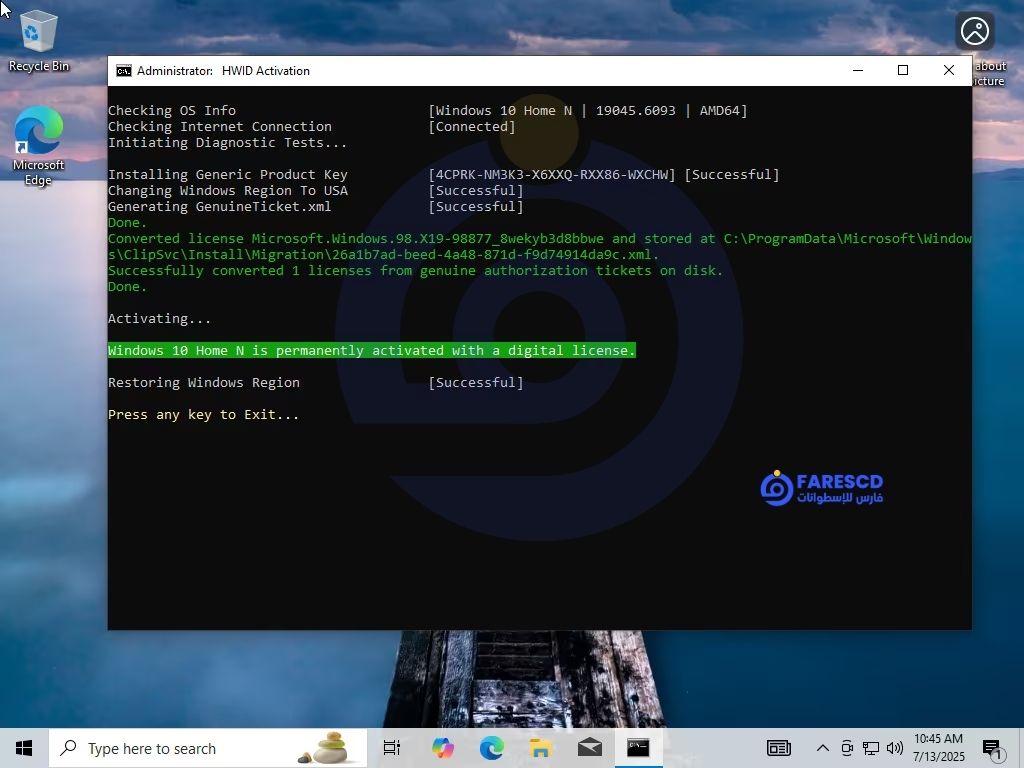Click 'Generating GenuineTicket.xml' text
Screen dimensions: 1024x768
219,206
